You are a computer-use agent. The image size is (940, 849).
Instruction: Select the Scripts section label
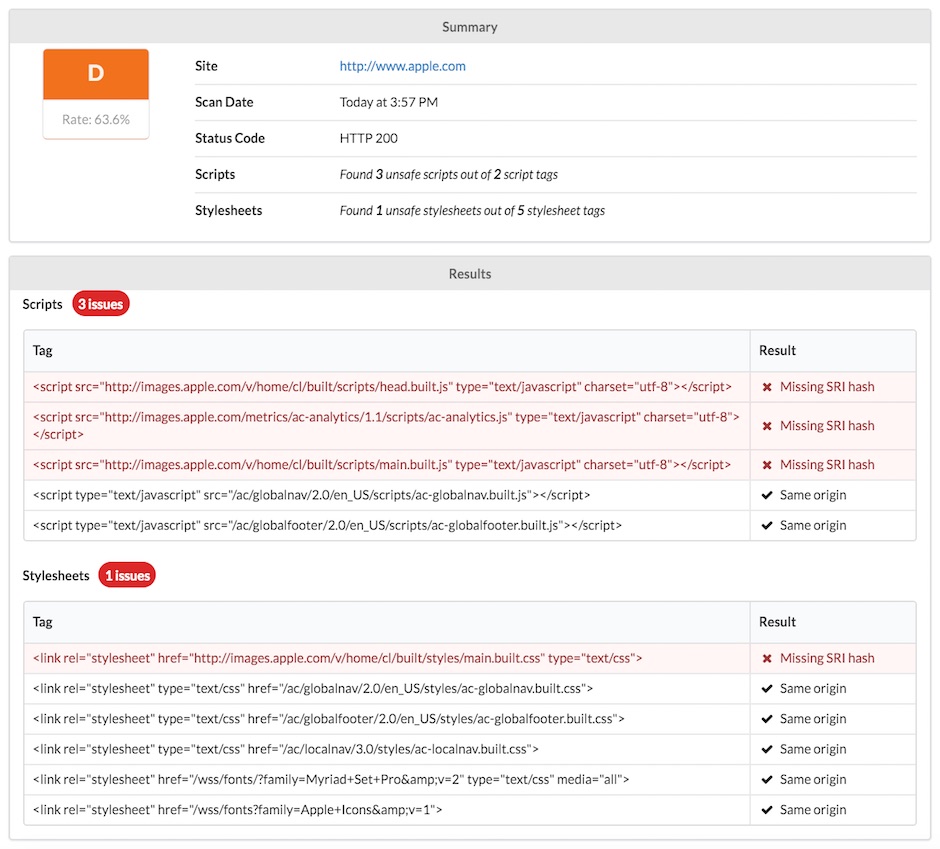click(x=42, y=304)
